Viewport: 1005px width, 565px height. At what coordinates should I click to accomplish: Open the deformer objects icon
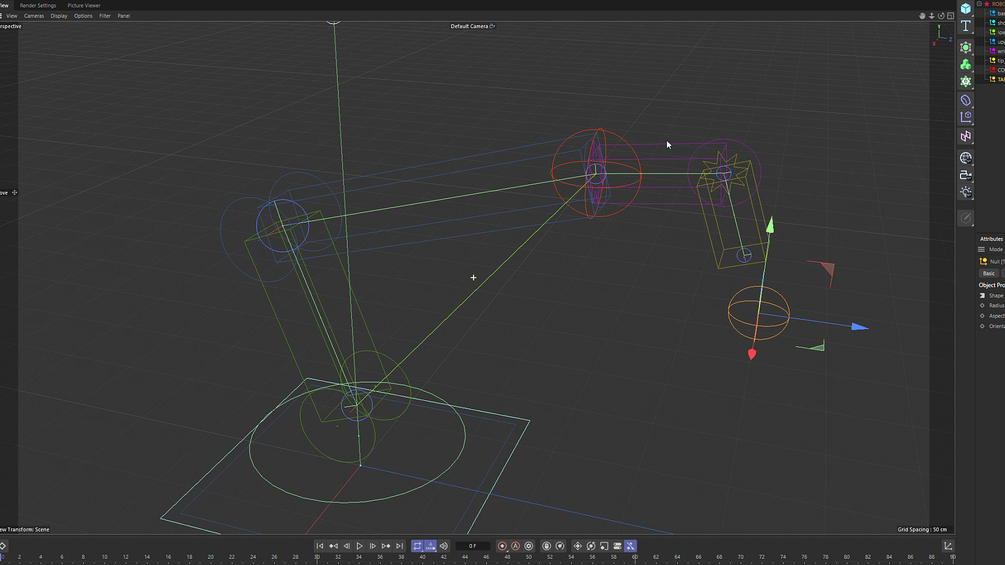(966, 100)
